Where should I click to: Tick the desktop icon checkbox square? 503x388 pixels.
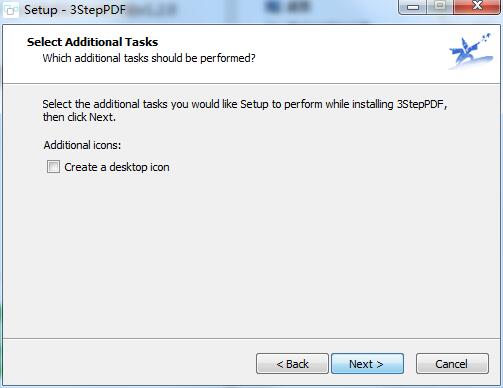click(x=53, y=167)
